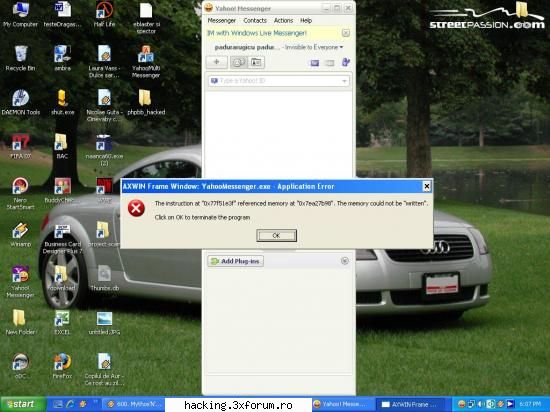This screenshot has height=412, width=550.
Task: Open the Yahoo! ID field dropdown arrow
Action: [344, 81]
